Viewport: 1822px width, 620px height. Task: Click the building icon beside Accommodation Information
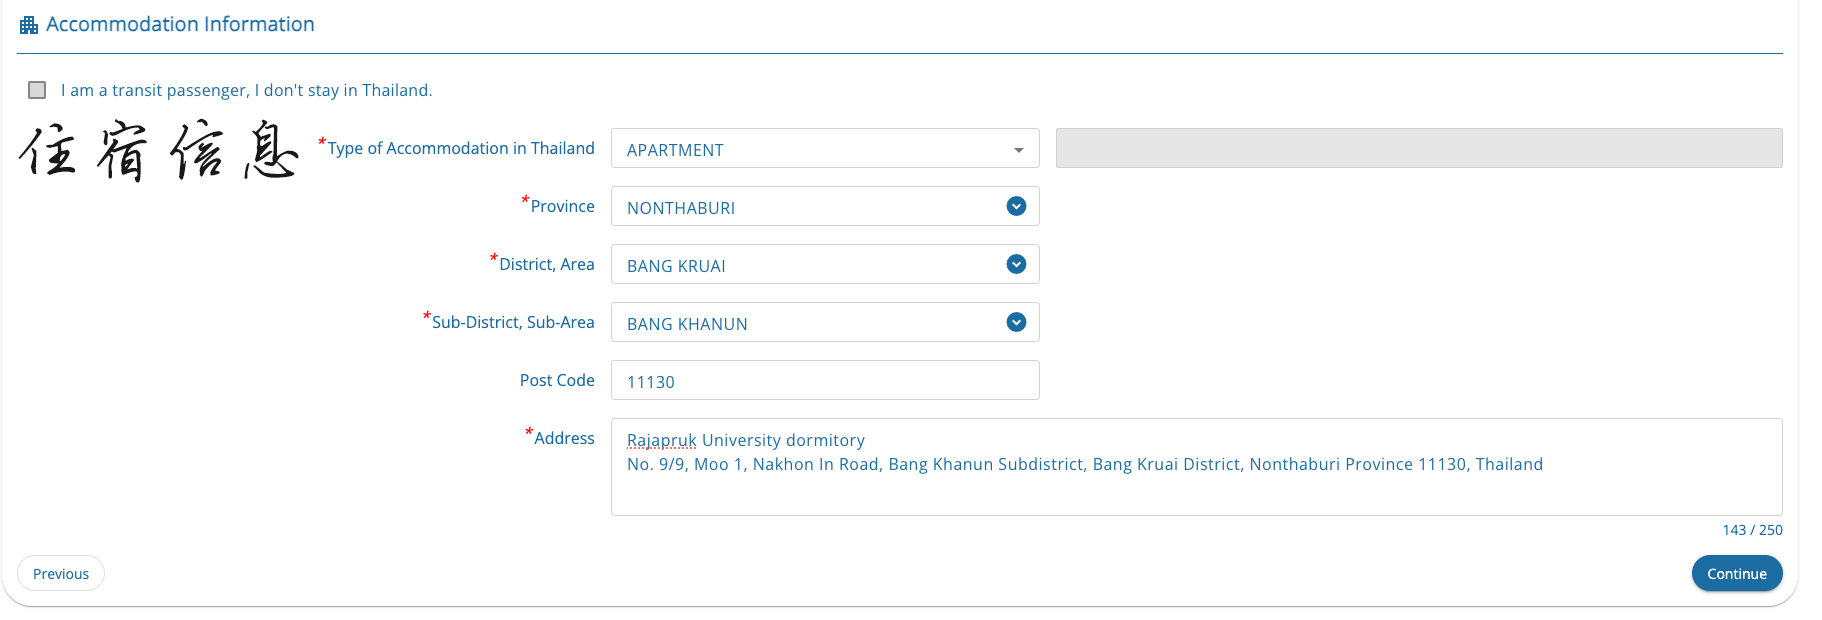[x=29, y=25]
